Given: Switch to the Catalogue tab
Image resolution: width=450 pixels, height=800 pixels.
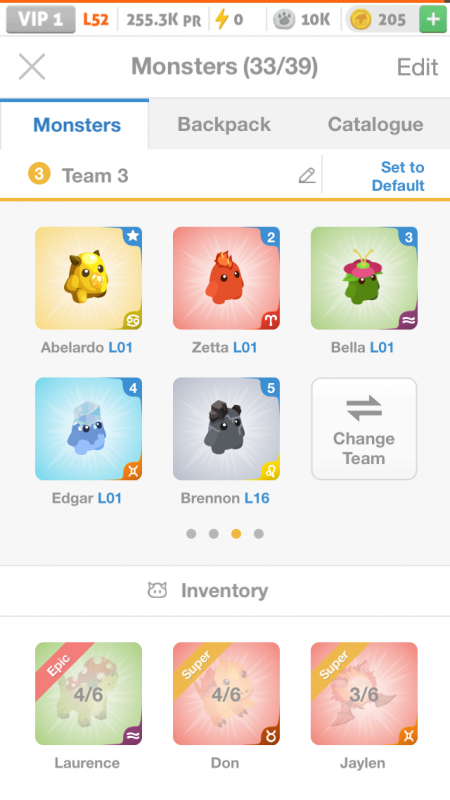Looking at the screenshot, I should coord(376,124).
